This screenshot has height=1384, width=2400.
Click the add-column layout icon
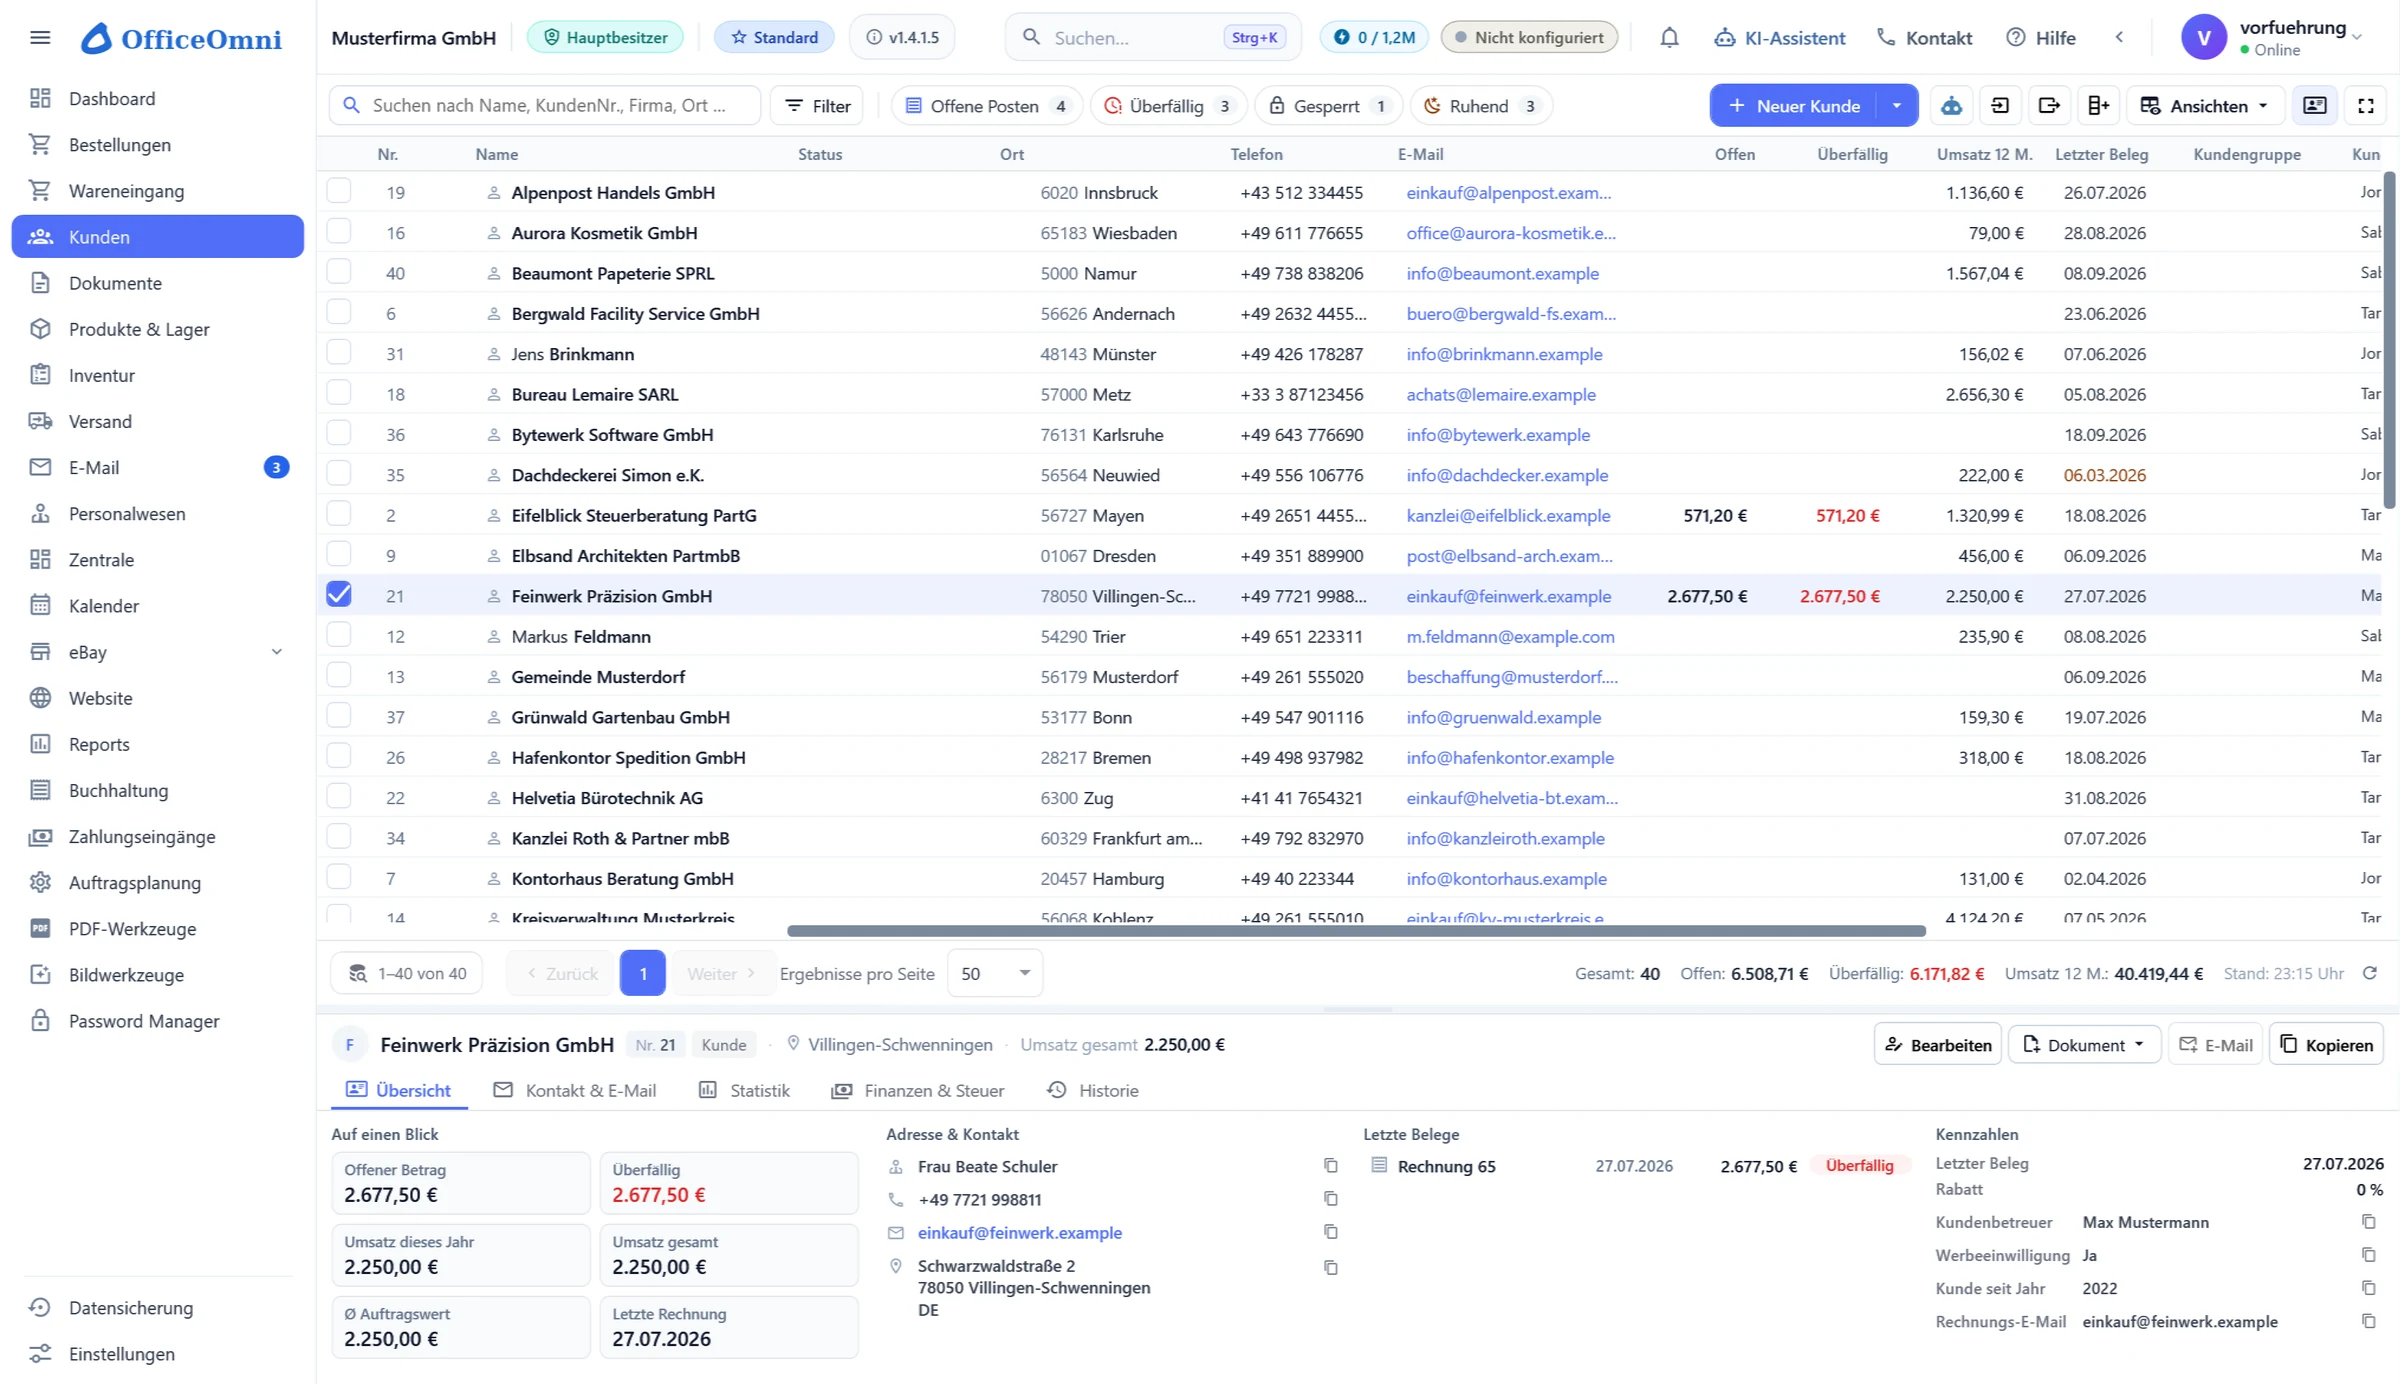coord(2098,106)
